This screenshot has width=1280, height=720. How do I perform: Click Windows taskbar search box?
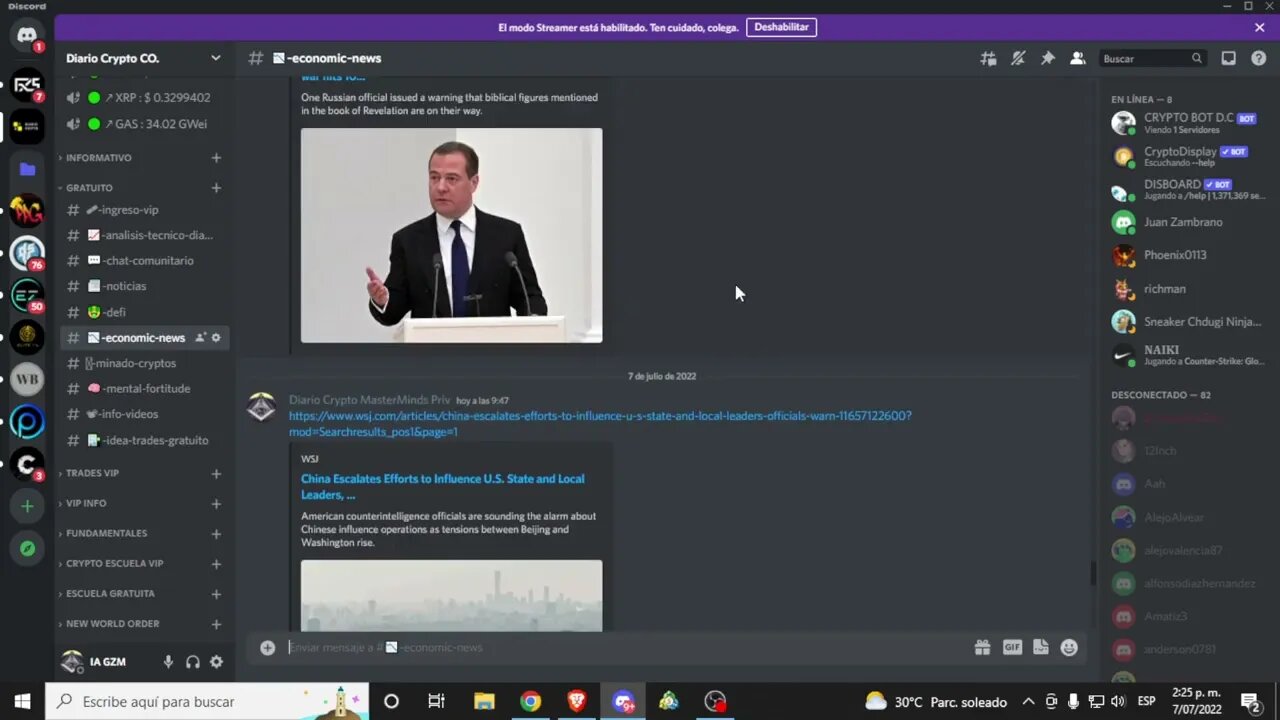207,701
